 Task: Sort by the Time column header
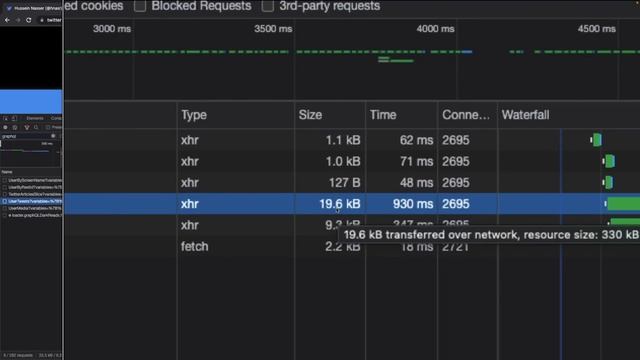pos(401,115)
